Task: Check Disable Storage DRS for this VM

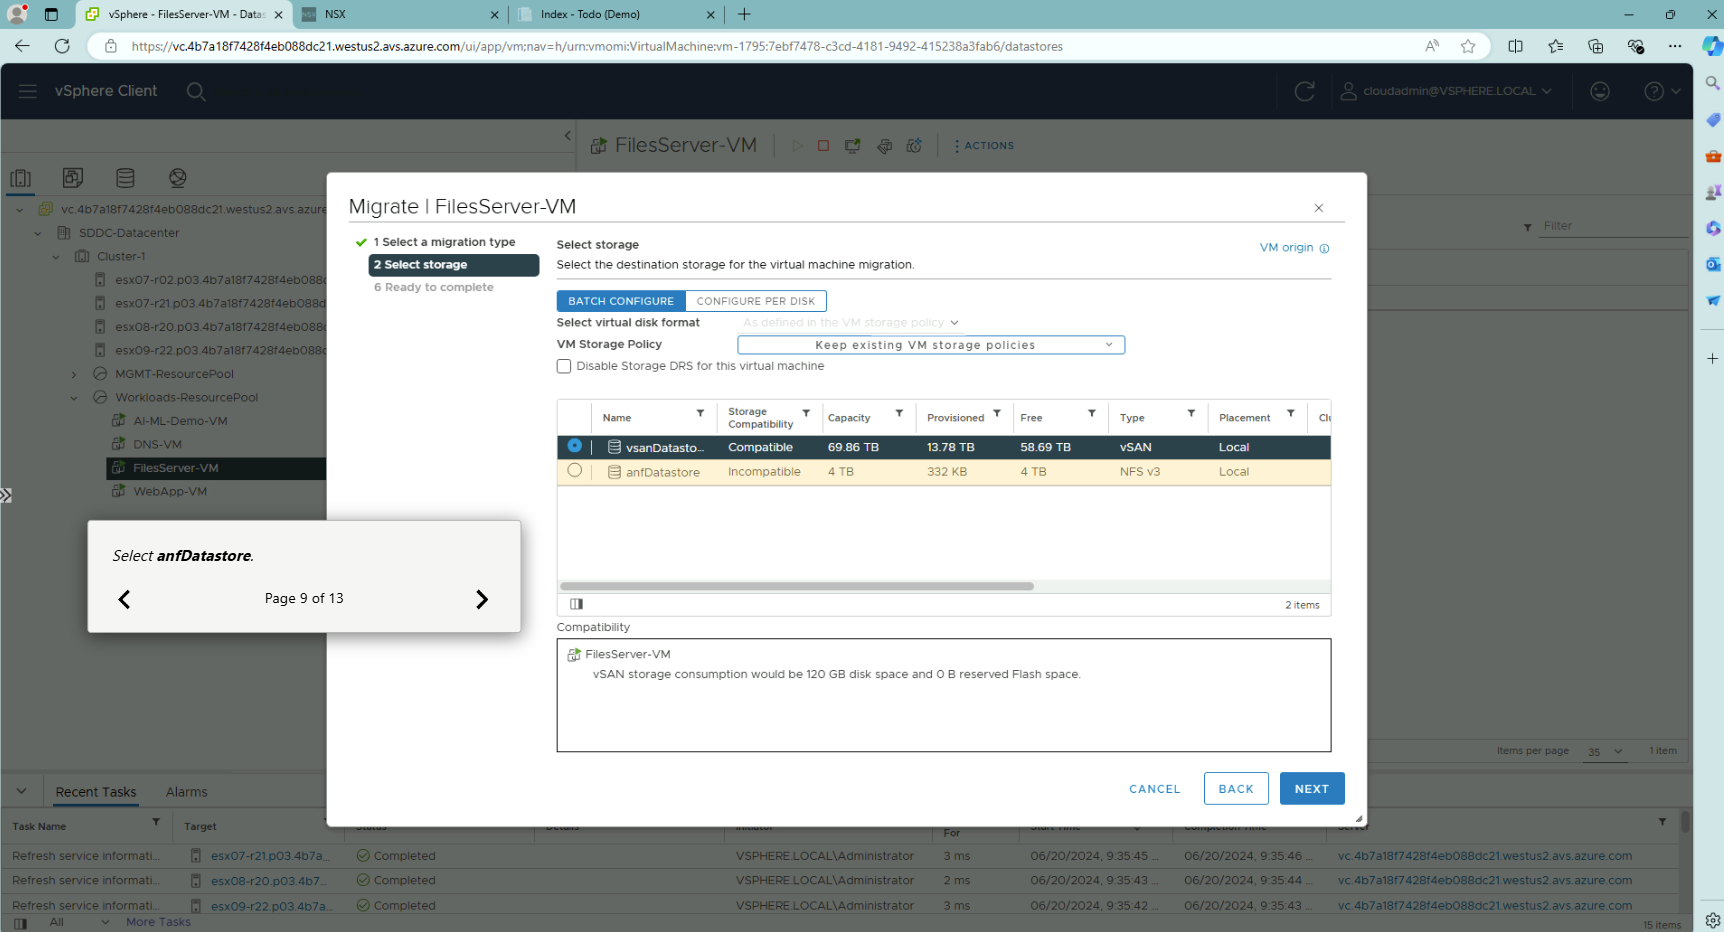Action: click(x=564, y=366)
